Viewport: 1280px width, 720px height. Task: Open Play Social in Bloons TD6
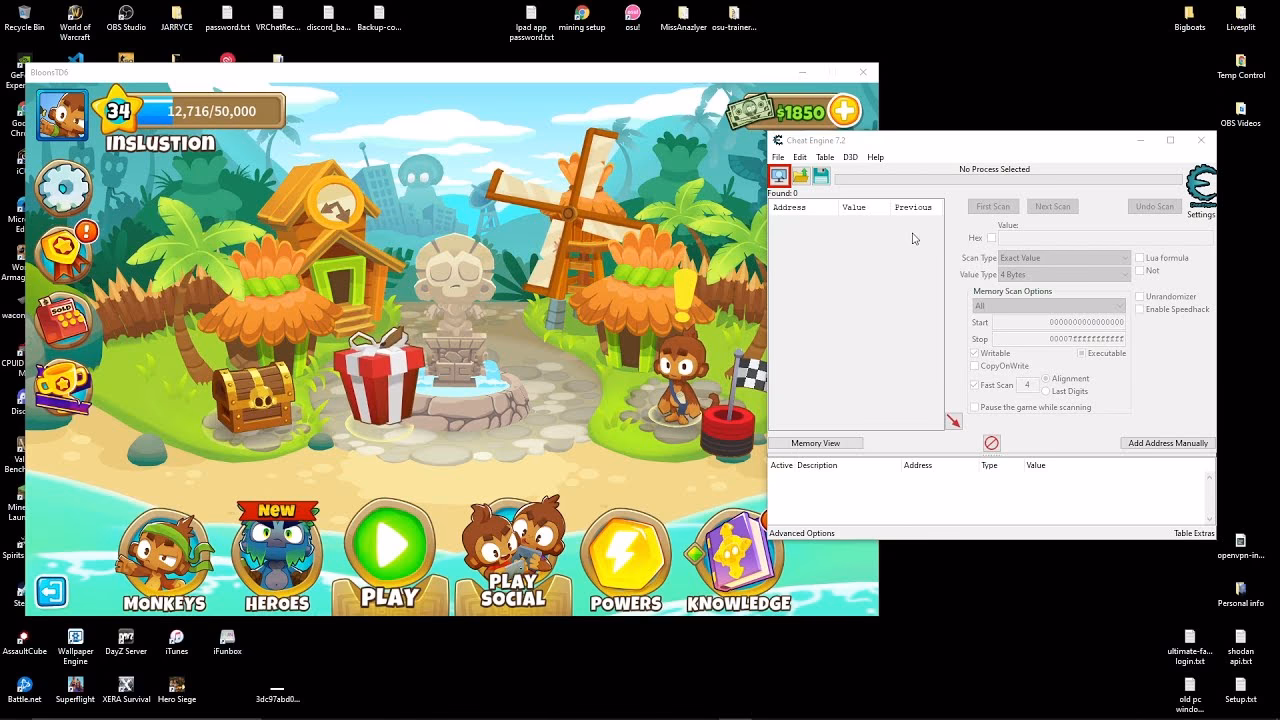[x=513, y=554]
